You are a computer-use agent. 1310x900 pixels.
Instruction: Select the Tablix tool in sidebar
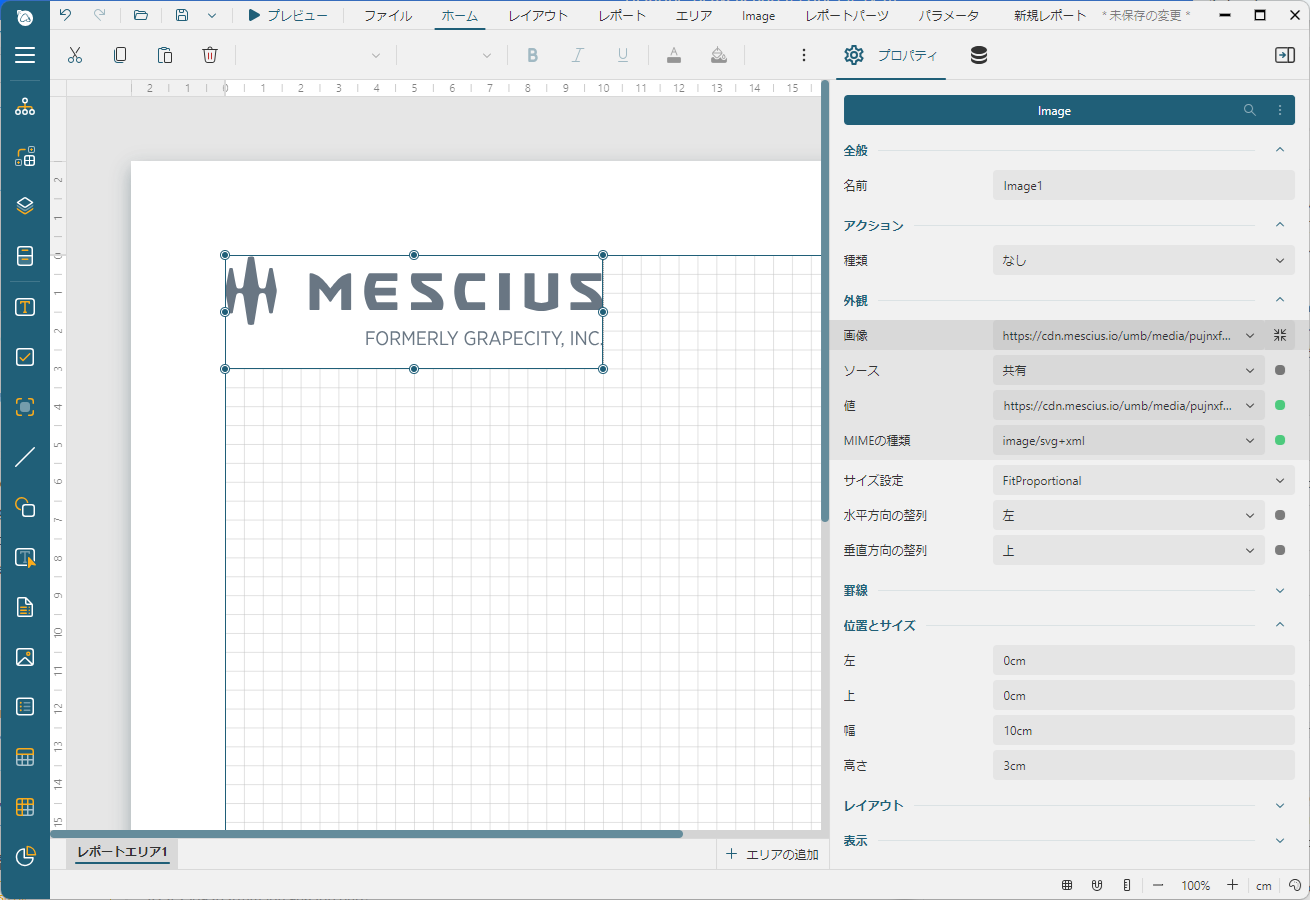click(25, 806)
